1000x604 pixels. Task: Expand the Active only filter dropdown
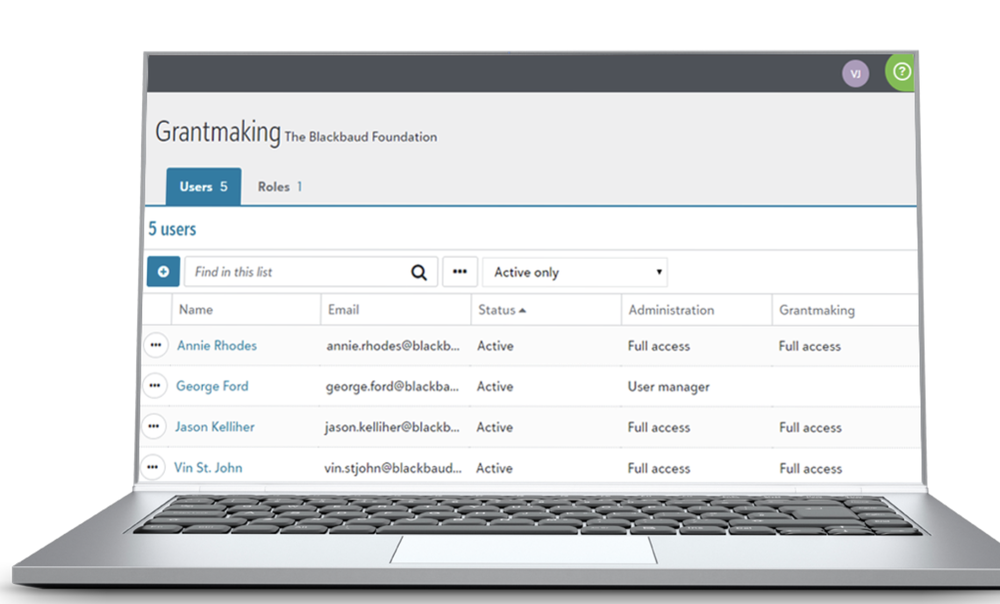[575, 272]
